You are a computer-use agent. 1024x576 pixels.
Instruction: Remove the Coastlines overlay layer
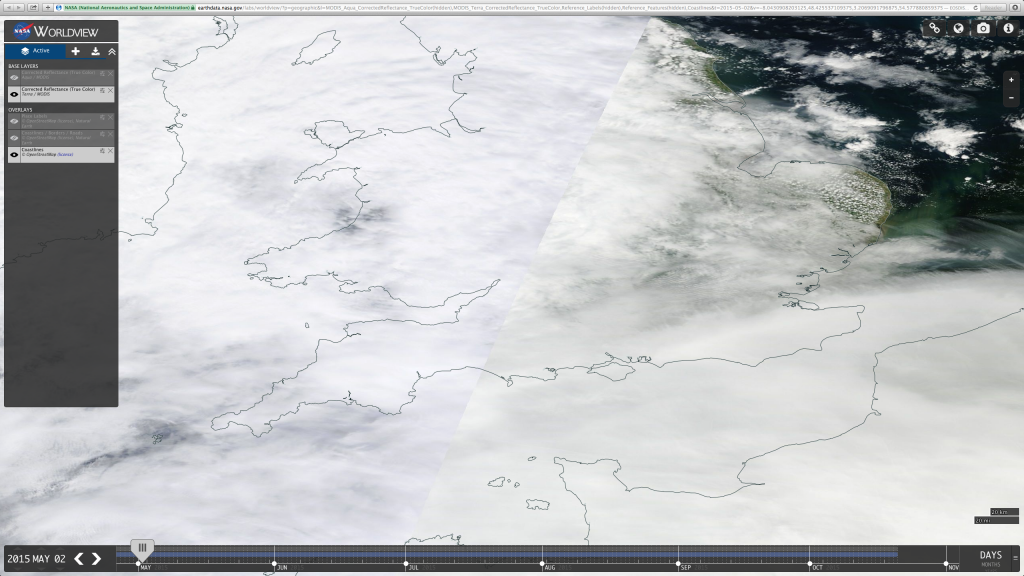(110, 151)
